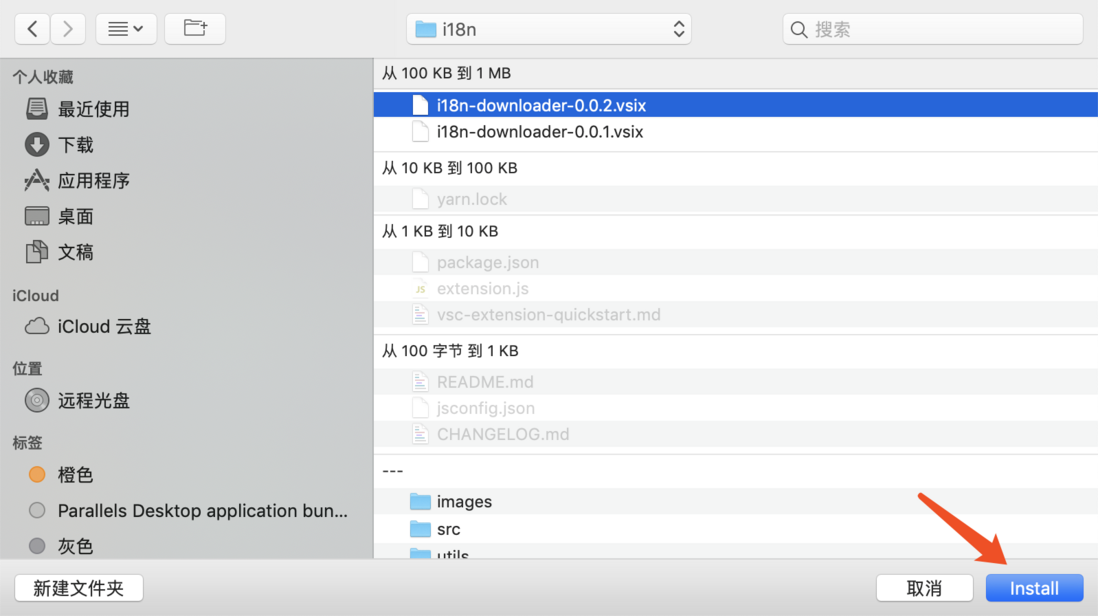Click the 文稿 documents icon
The image size is (1098, 616).
click(37, 252)
